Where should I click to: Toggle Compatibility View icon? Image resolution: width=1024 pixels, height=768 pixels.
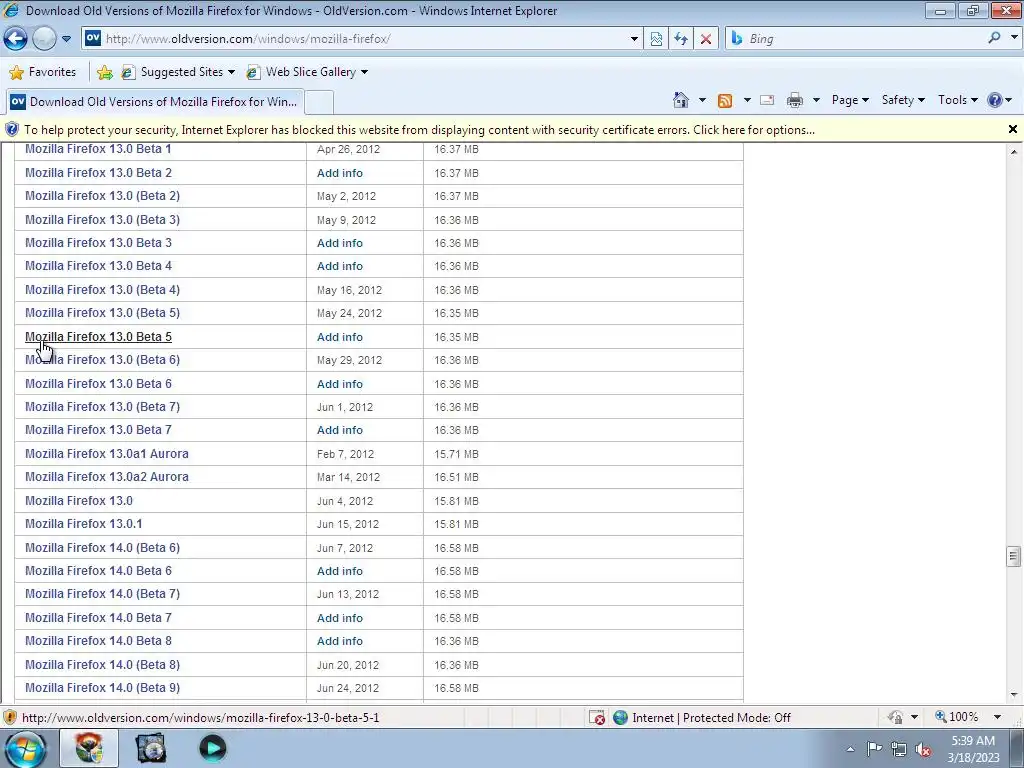[x=656, y=39]
